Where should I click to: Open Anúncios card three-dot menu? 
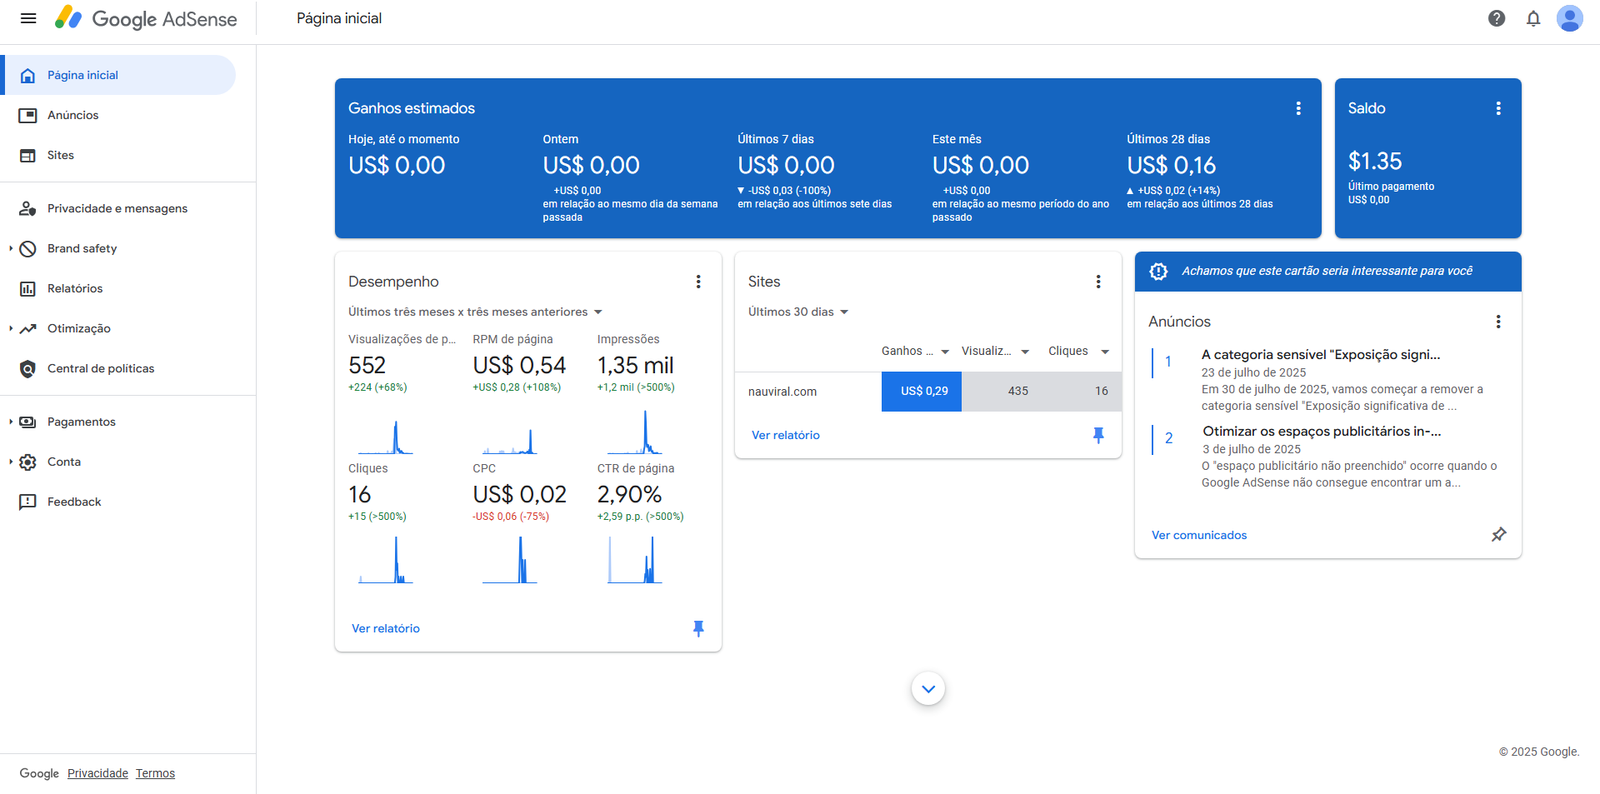1498,322
